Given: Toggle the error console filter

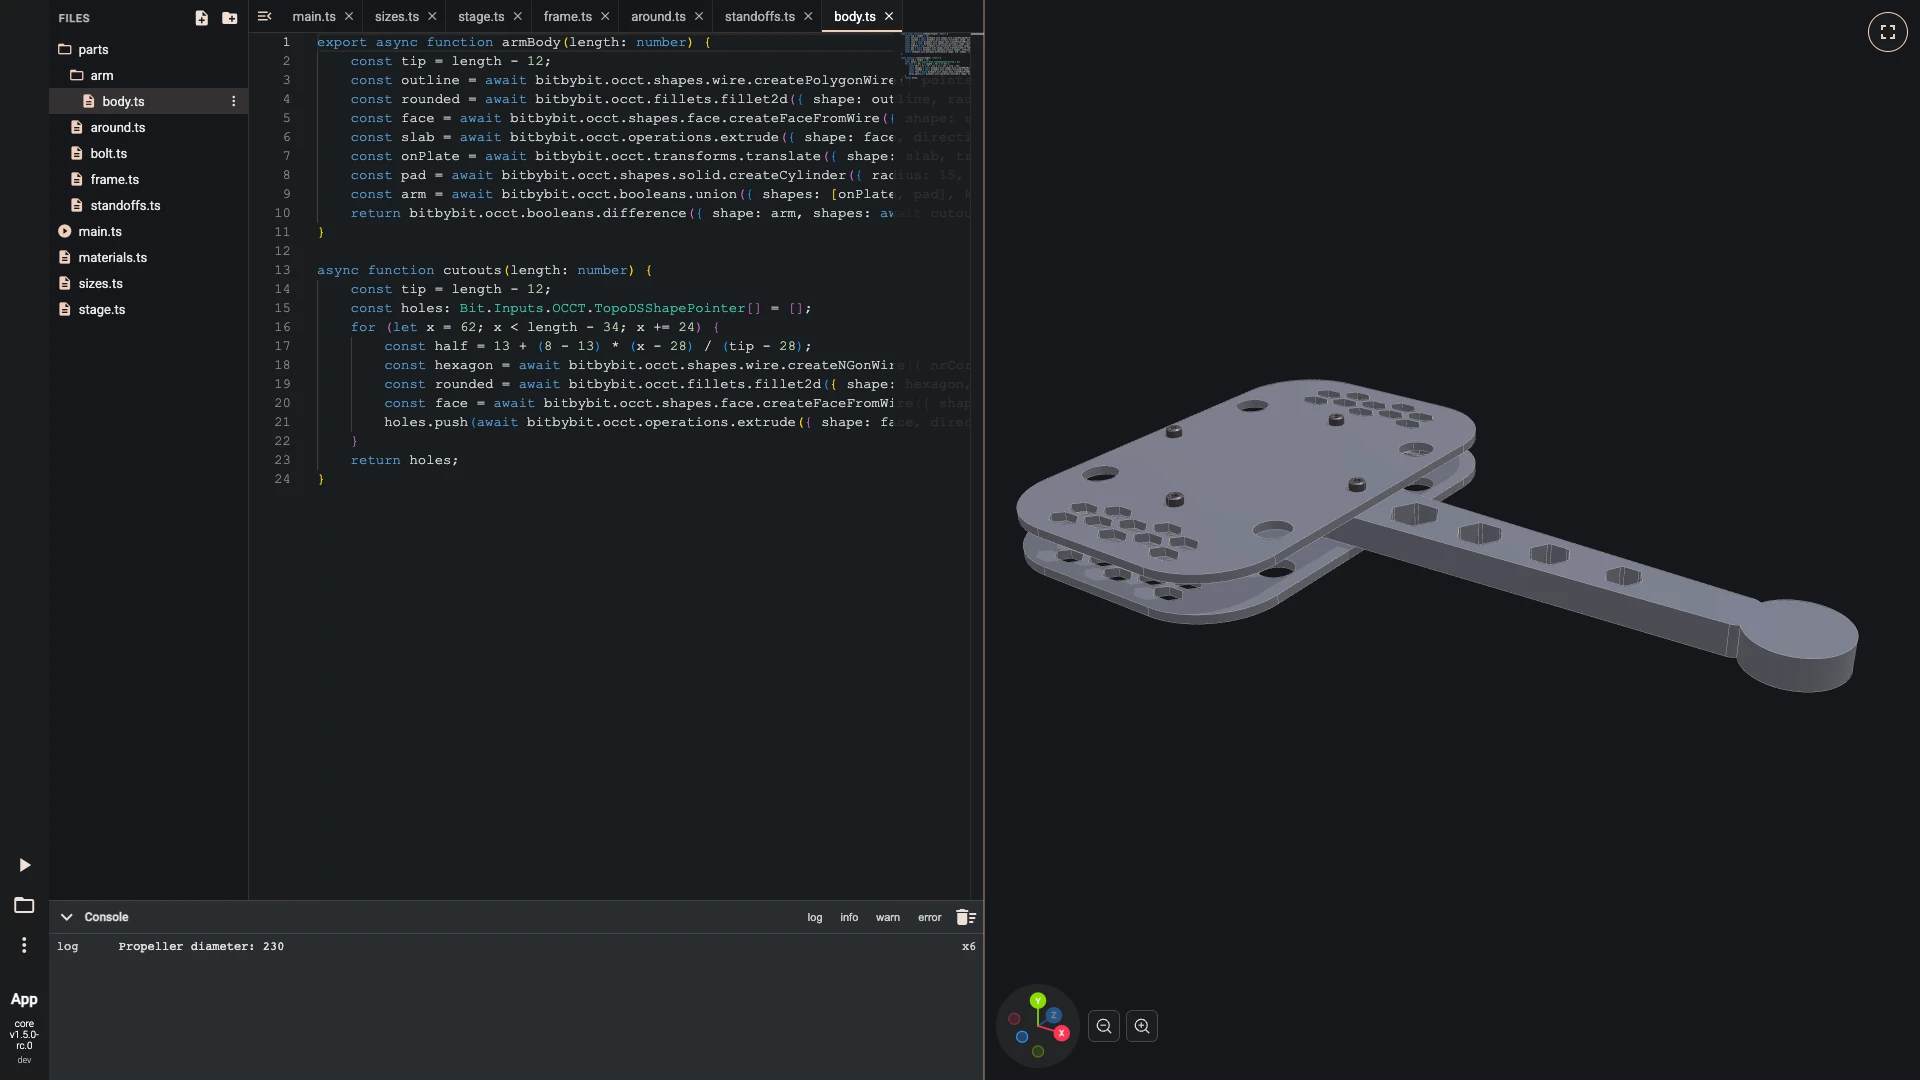Looking at the screenshot, I should 930,917.
